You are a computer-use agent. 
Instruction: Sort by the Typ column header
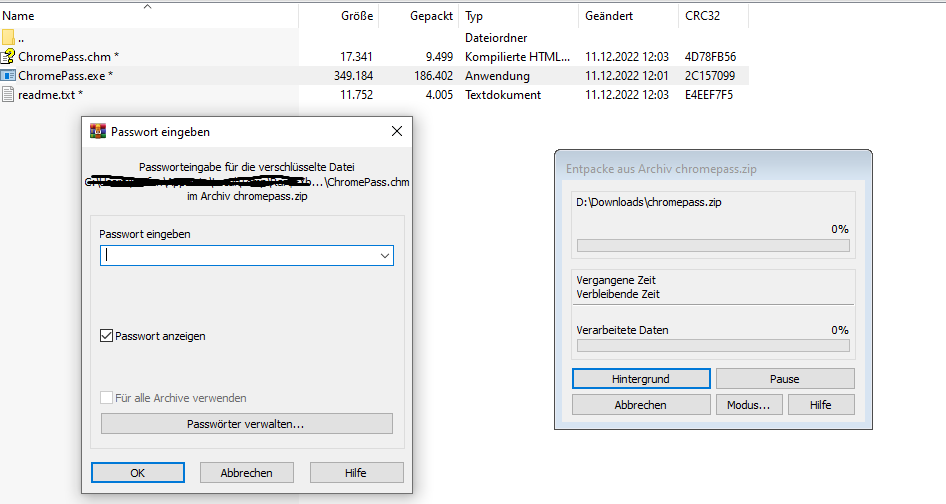click(474, 16)
